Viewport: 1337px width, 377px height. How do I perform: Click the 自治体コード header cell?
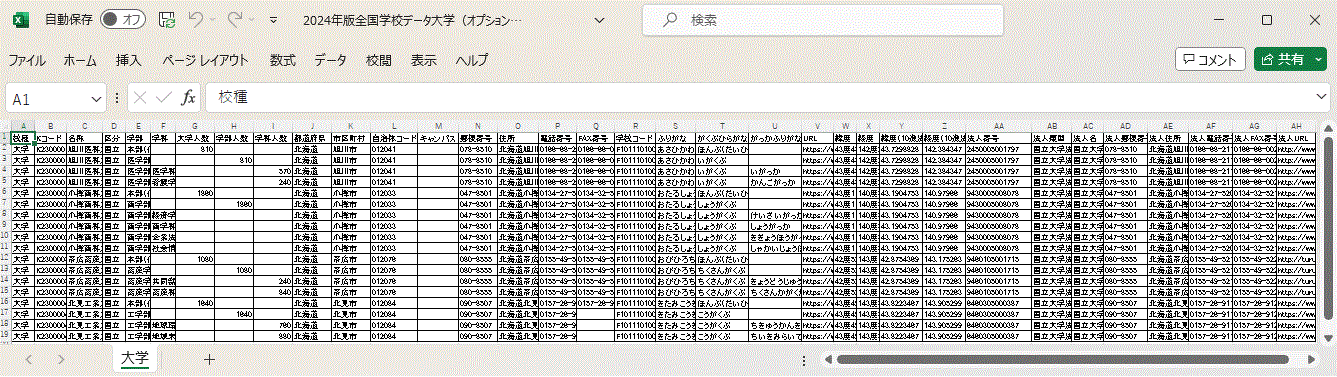[x=393, y=137]
